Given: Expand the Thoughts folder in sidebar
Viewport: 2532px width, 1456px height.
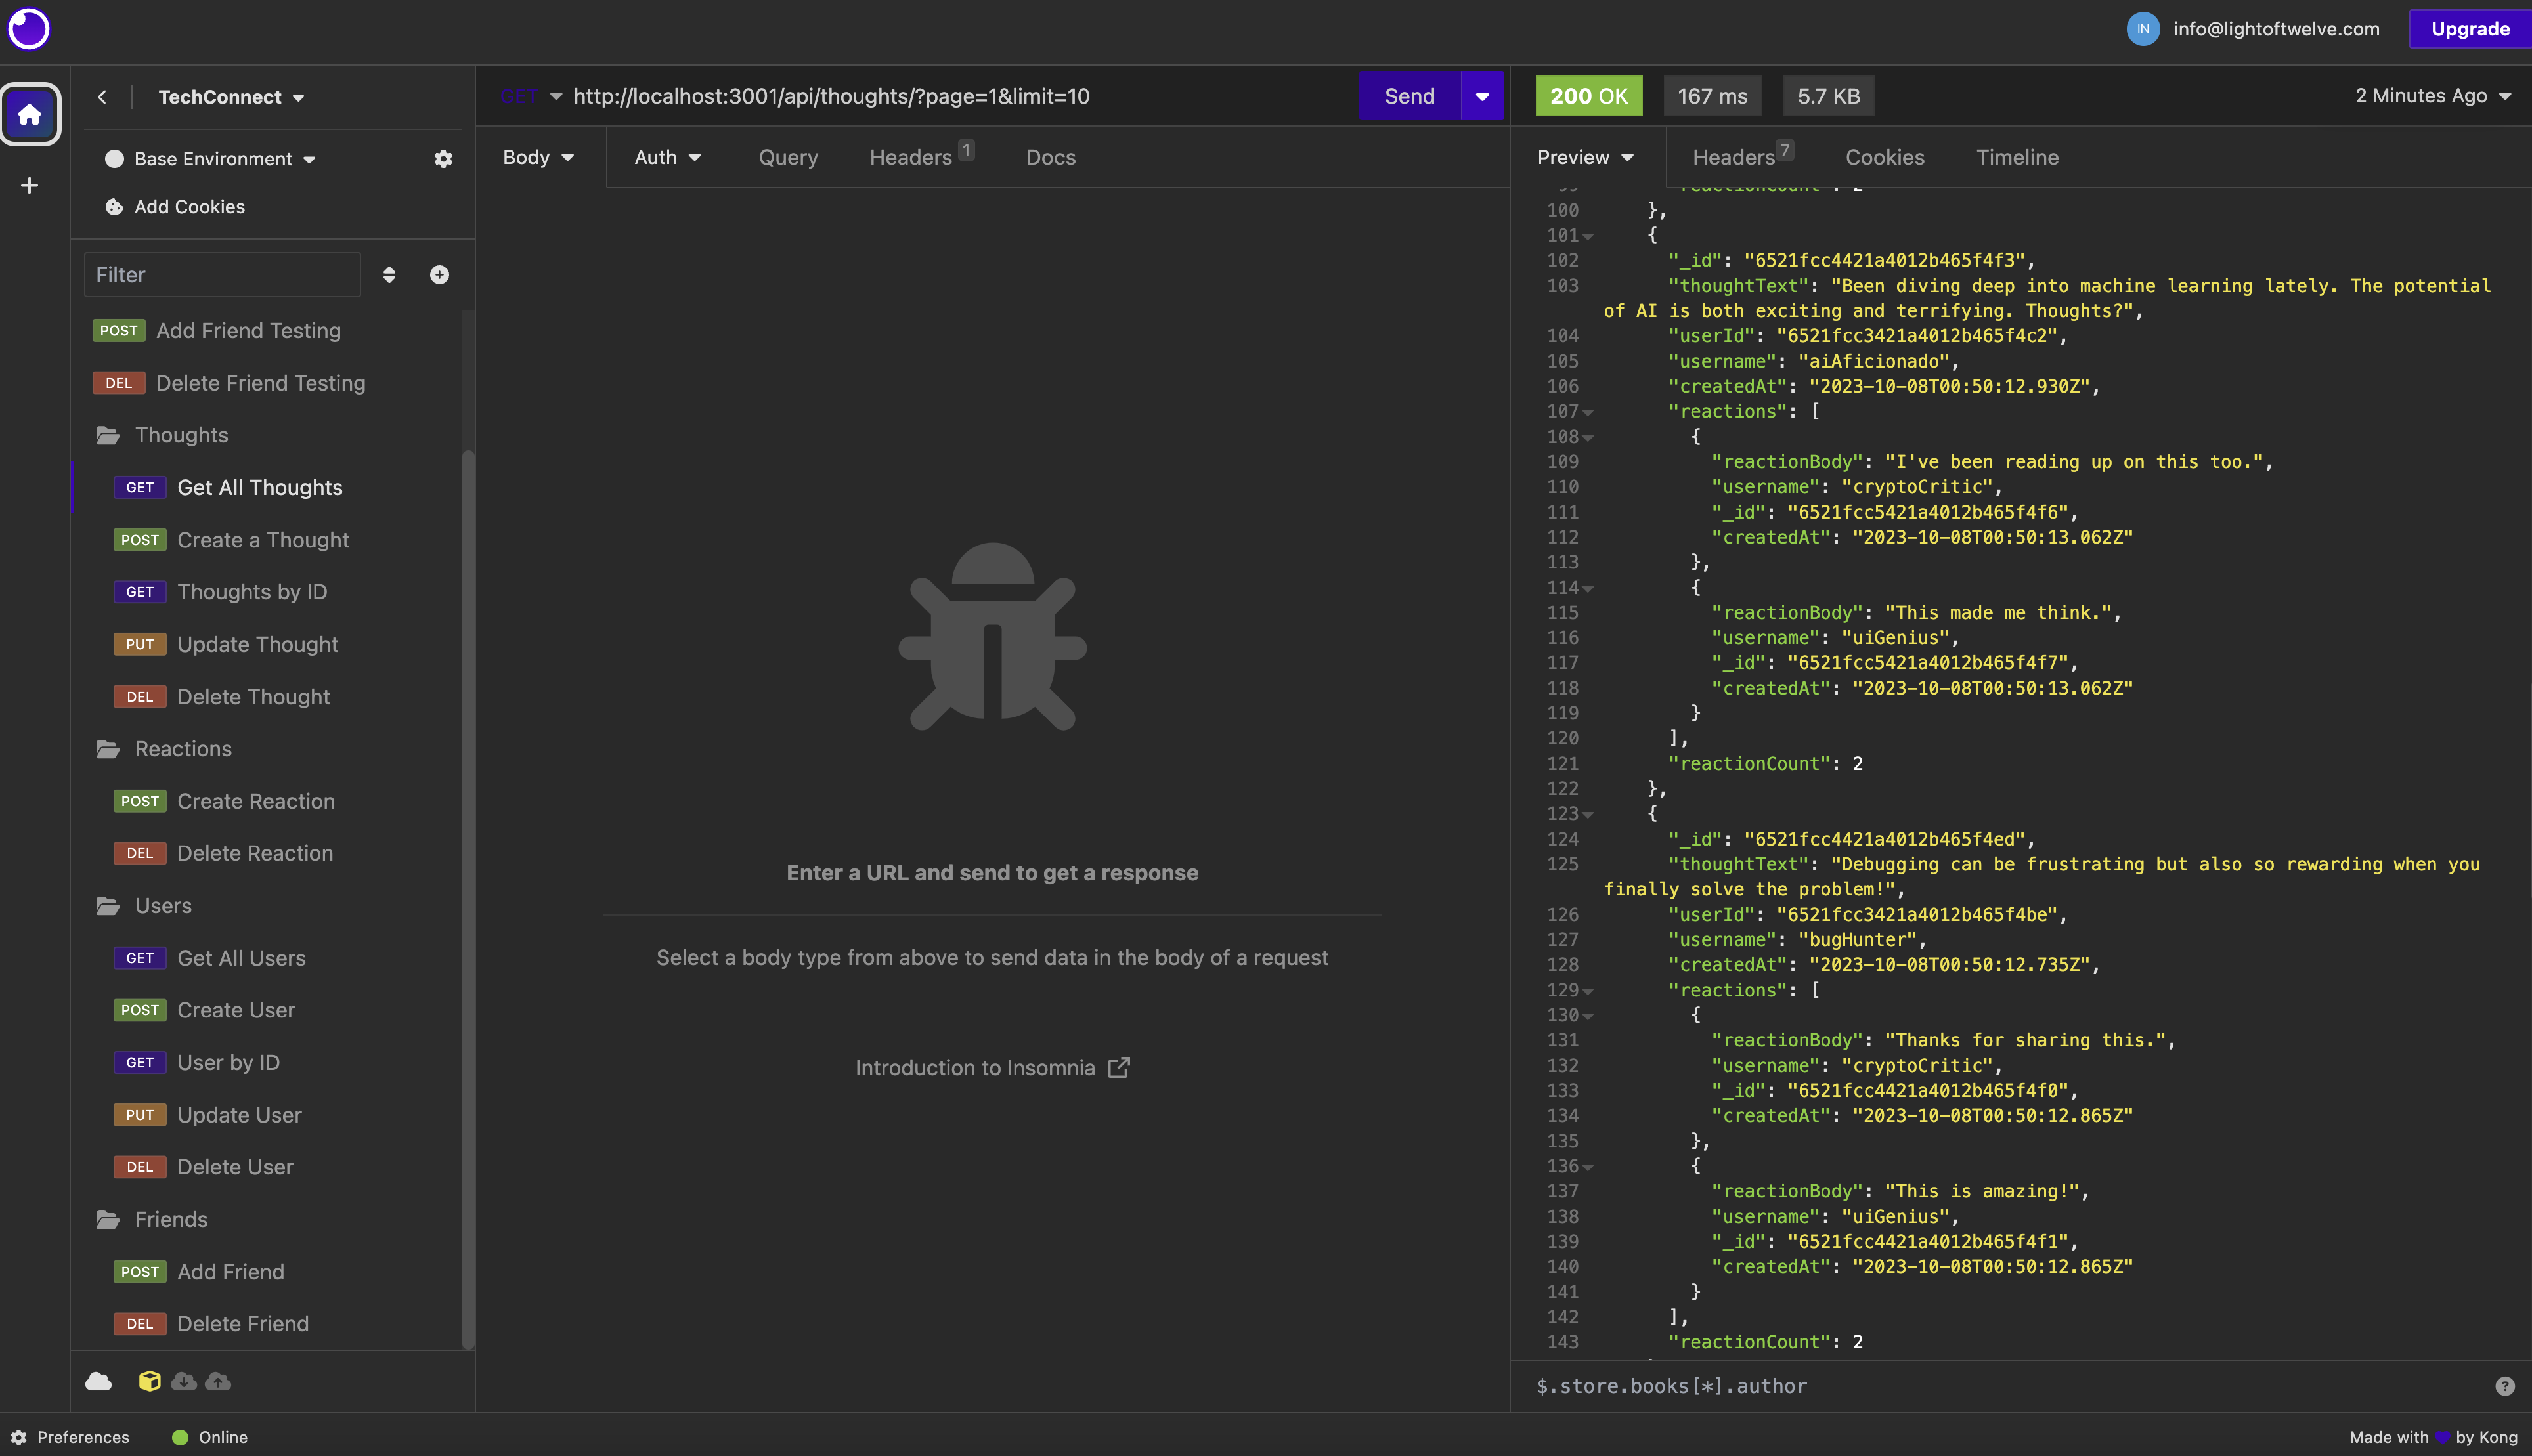Looking at the screenshot, I should [181, 435].
